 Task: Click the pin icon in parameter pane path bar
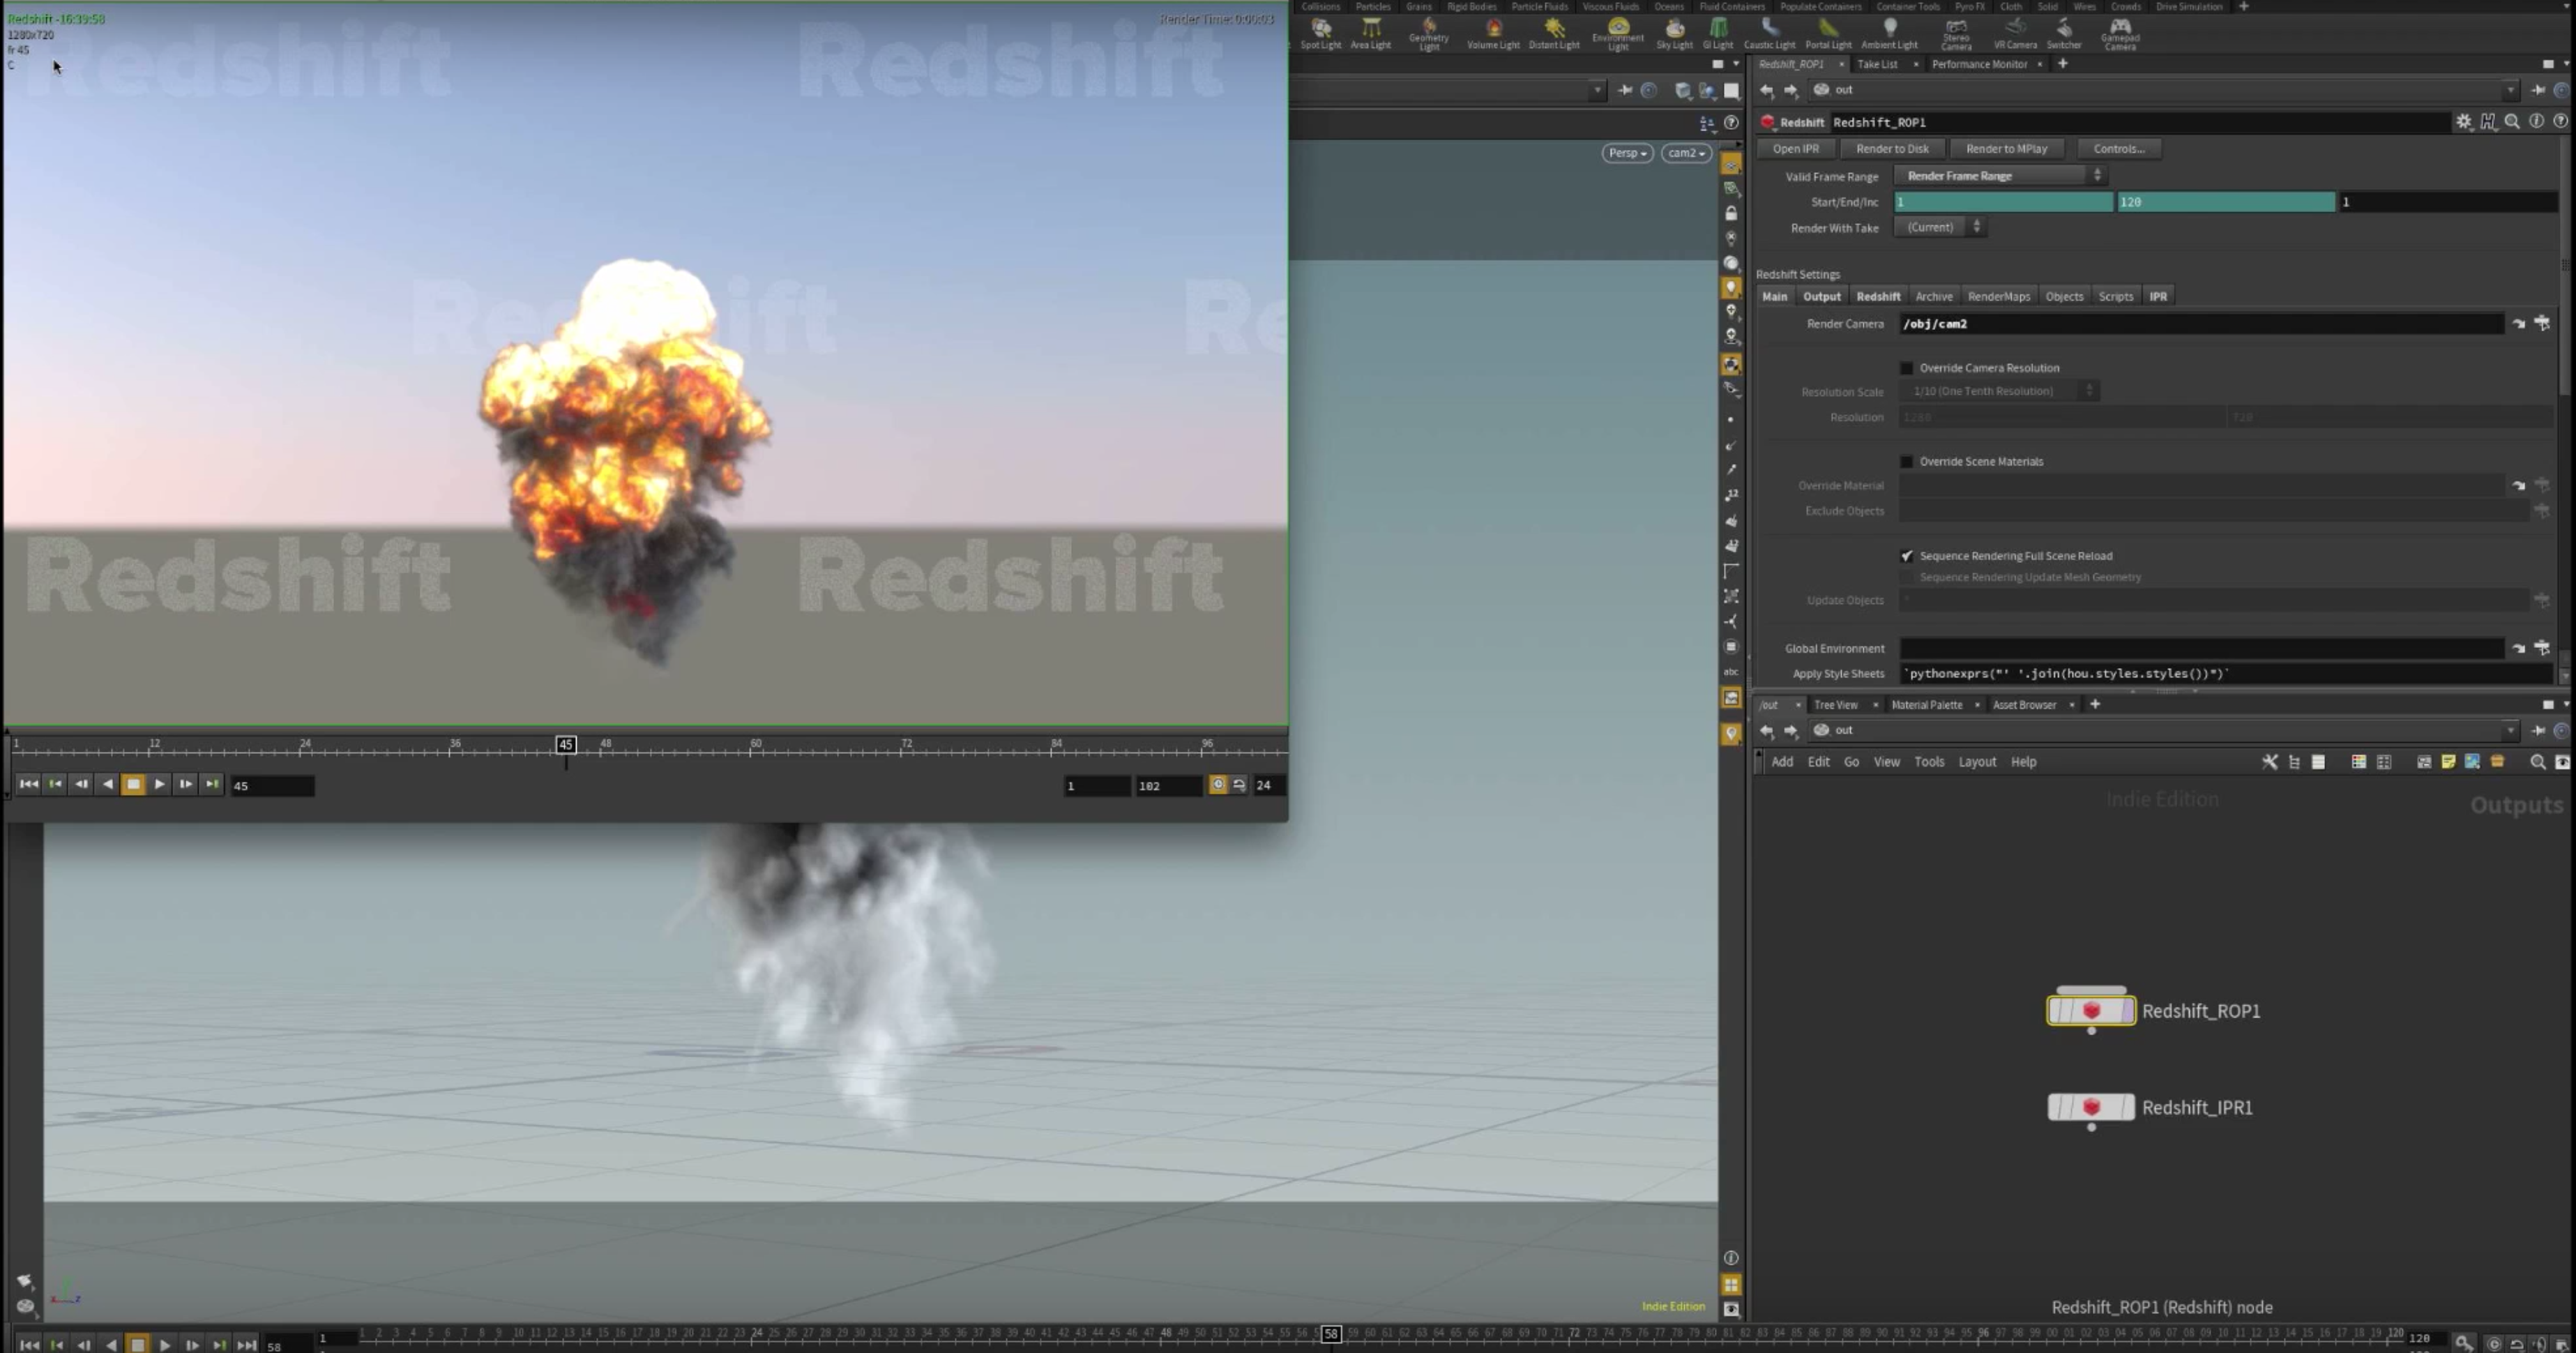[2538, 90]
